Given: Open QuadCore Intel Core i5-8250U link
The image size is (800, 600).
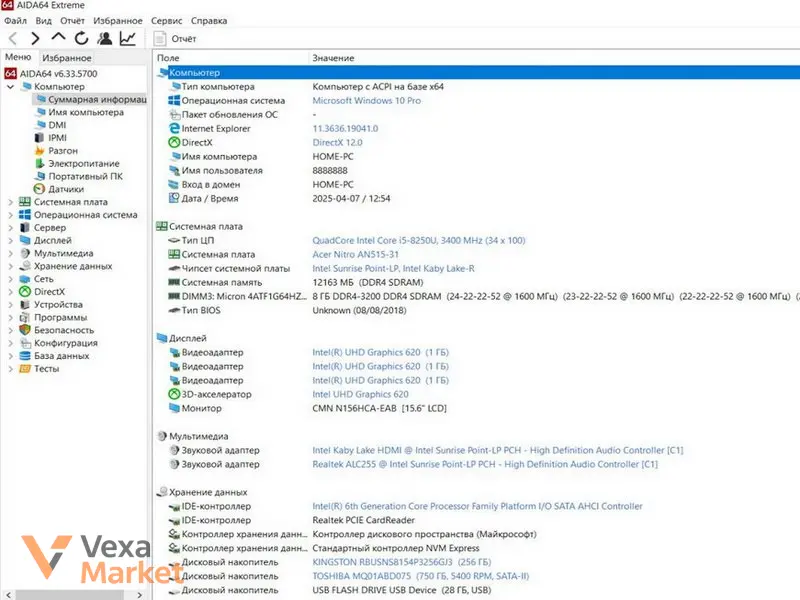Looking at the screenshot, I should (x=418, y=240).
